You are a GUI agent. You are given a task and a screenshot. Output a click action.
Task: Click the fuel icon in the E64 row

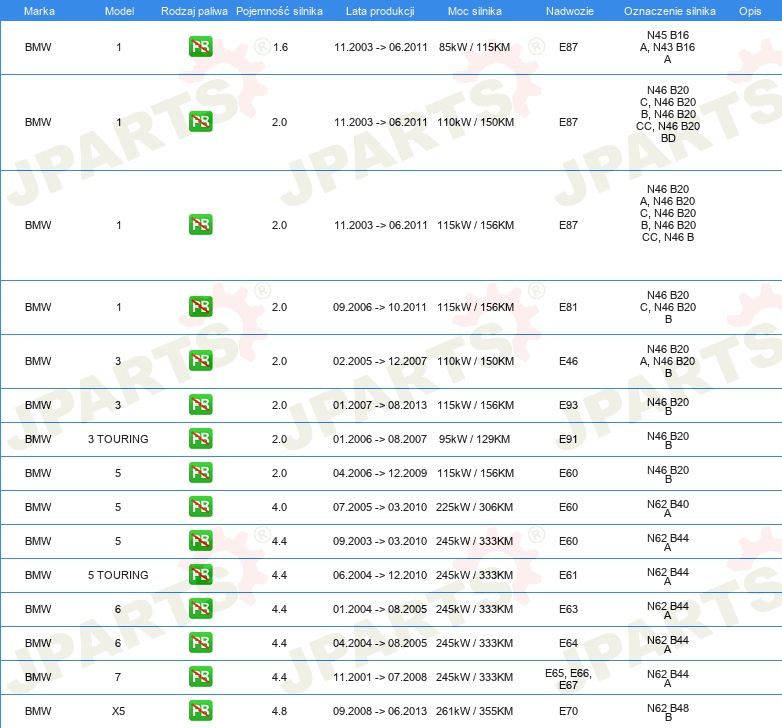[x=200, y=643]
